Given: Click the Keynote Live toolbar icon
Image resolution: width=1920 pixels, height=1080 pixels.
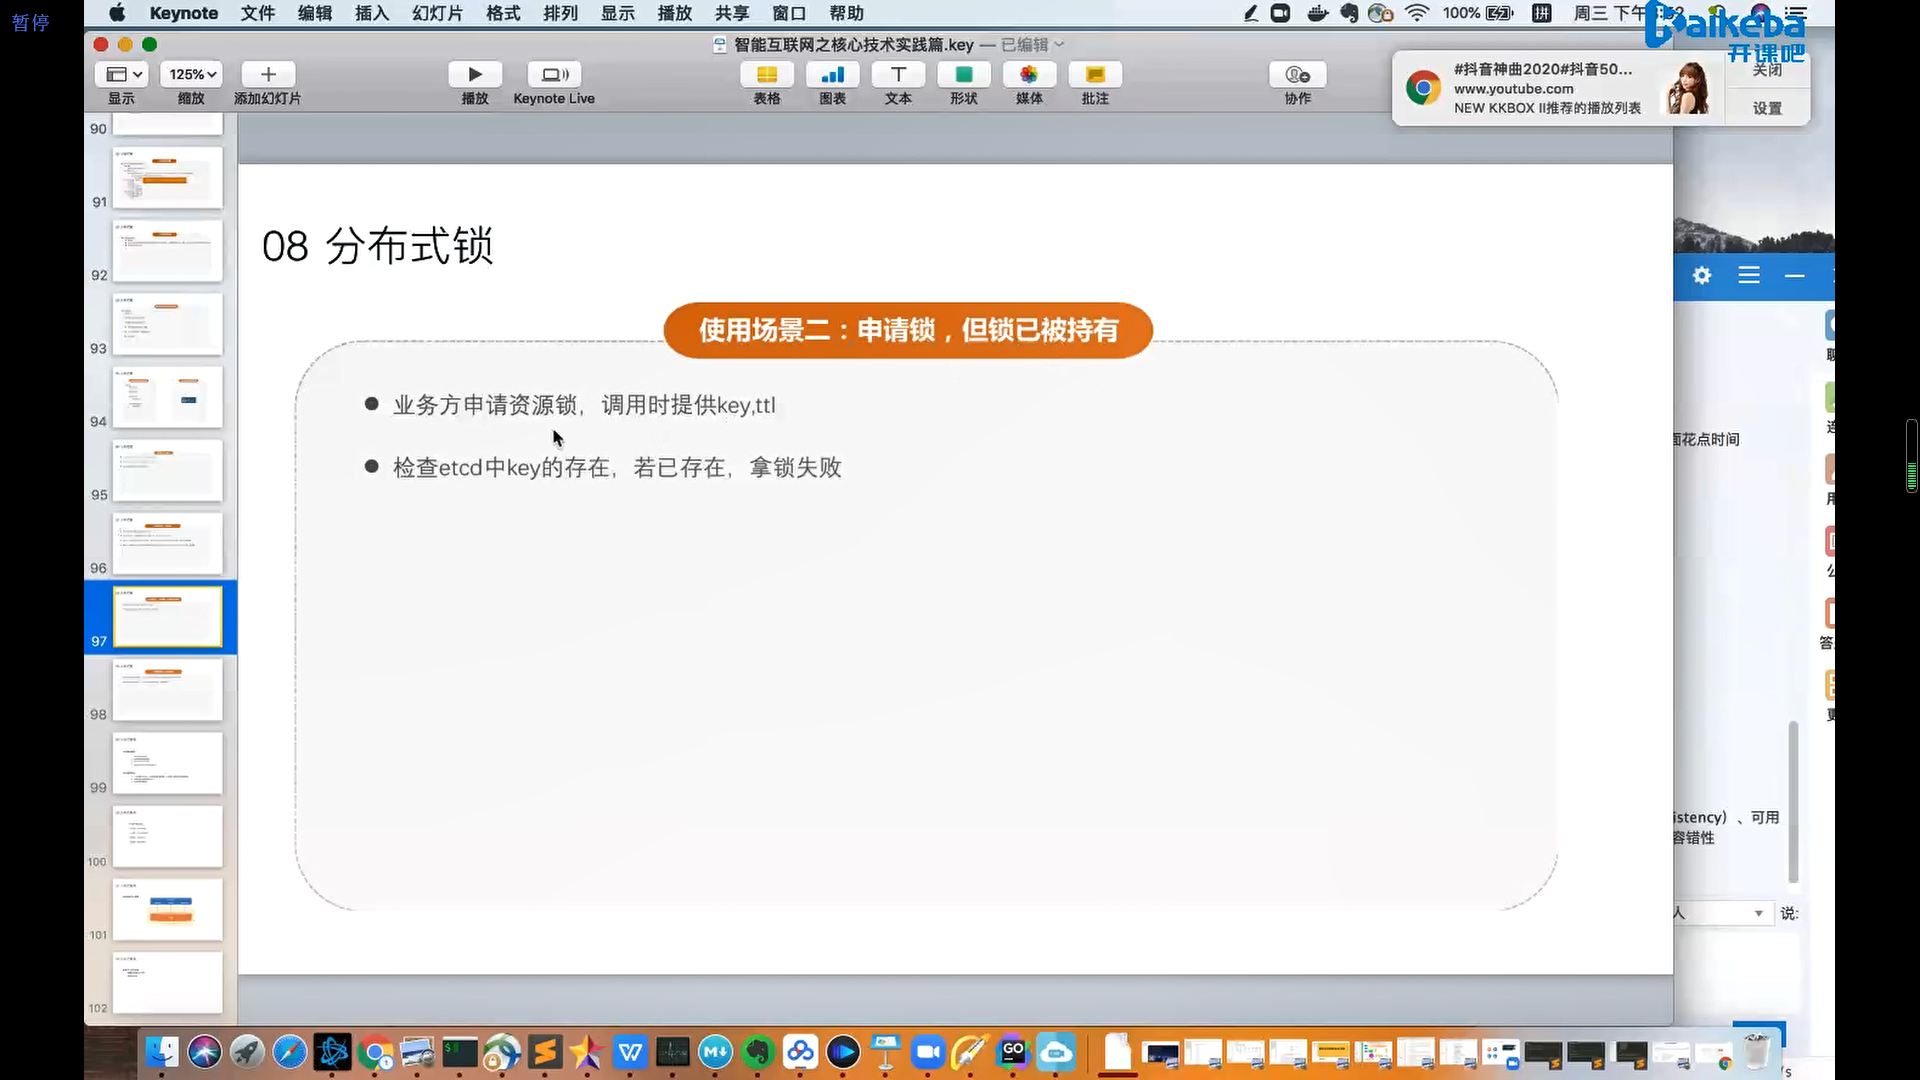Looking at the screenshot, I should pos(553,75).
